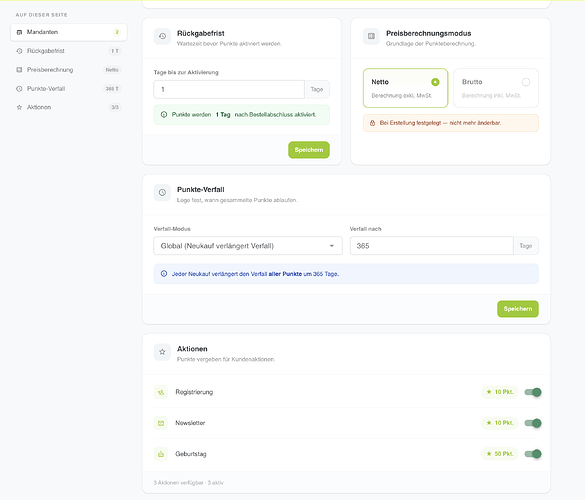Click info icon in green activation notice
585x500 pixels.
click(164, 115)
